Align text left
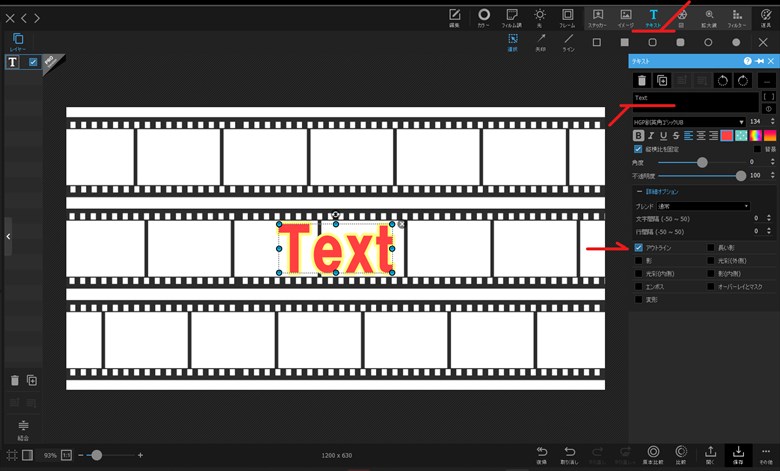The height and width of the screenshot is (471, 780). tap(688, 135)
